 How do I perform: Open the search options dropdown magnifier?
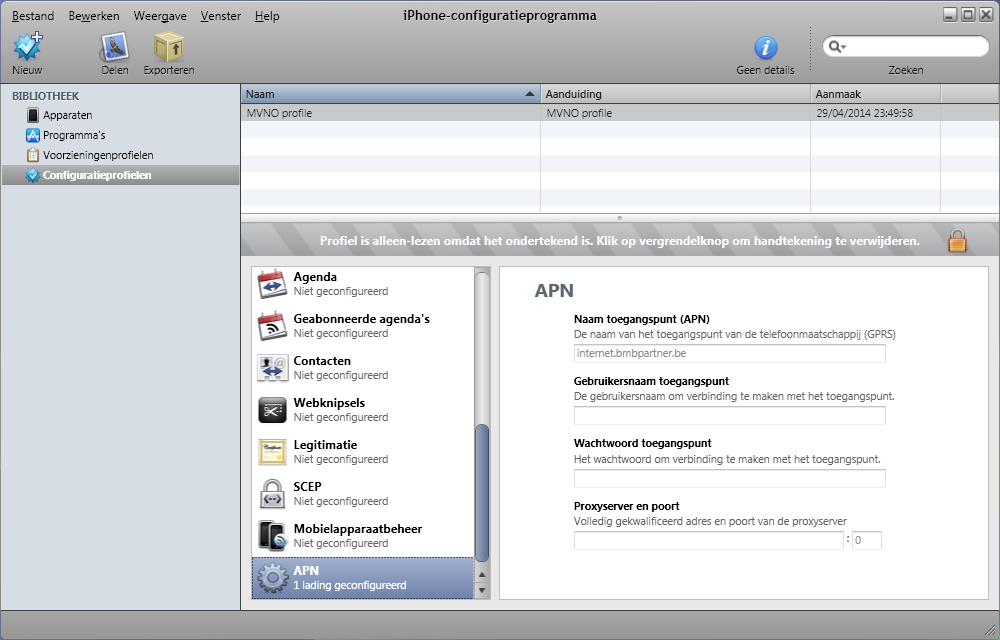(x=837, y=47)
